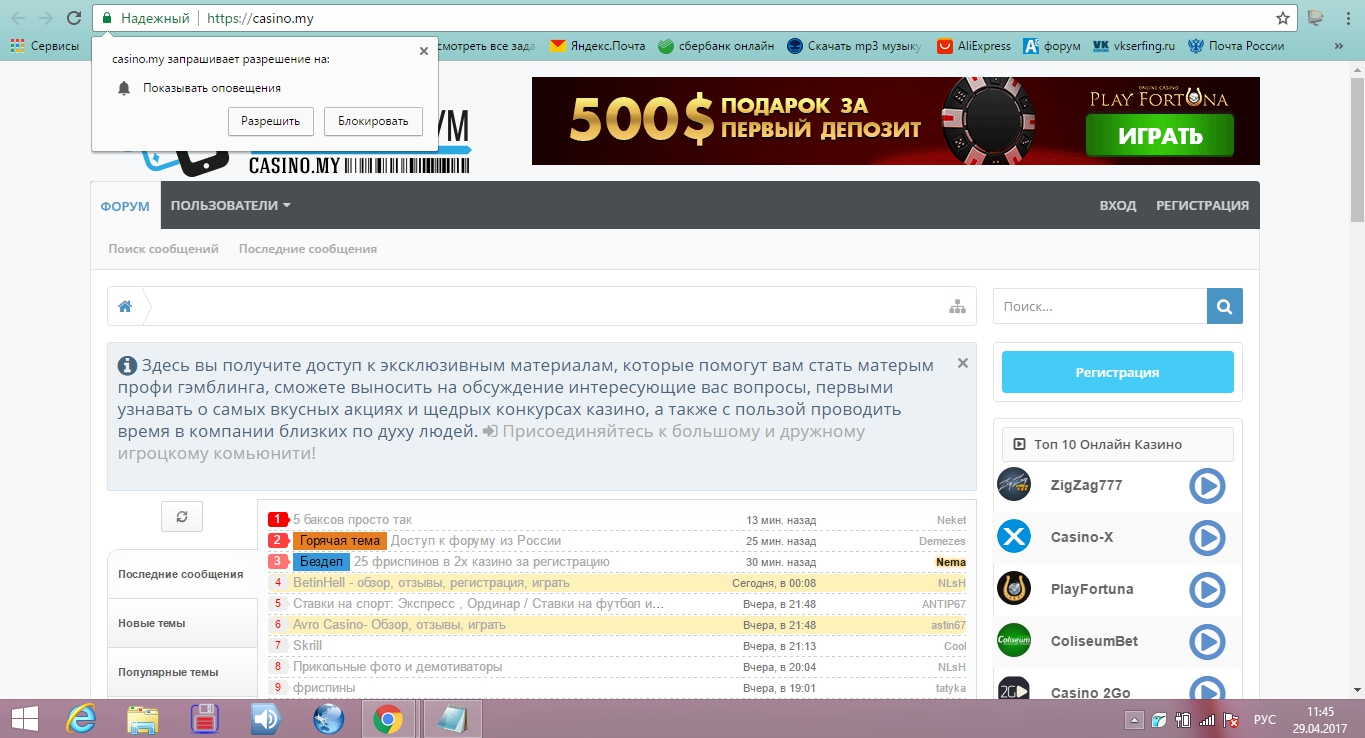Select the Популярные темы side tab

[x=182, y=672]
